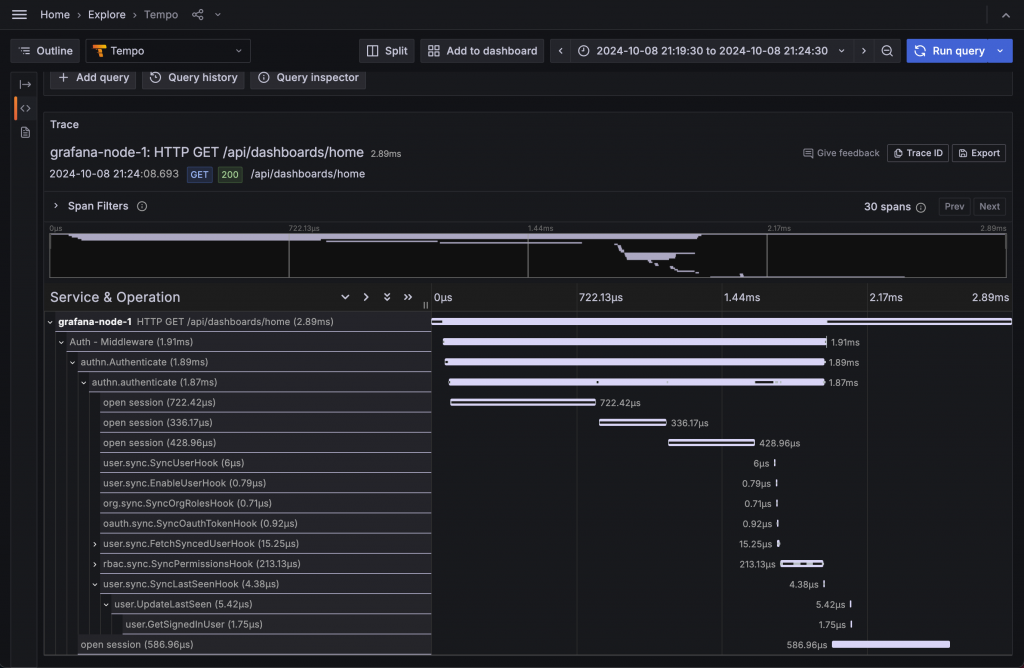Select the document sidebar icon
This screenshot has height=668, width=1024.
[x=25, y=133]
